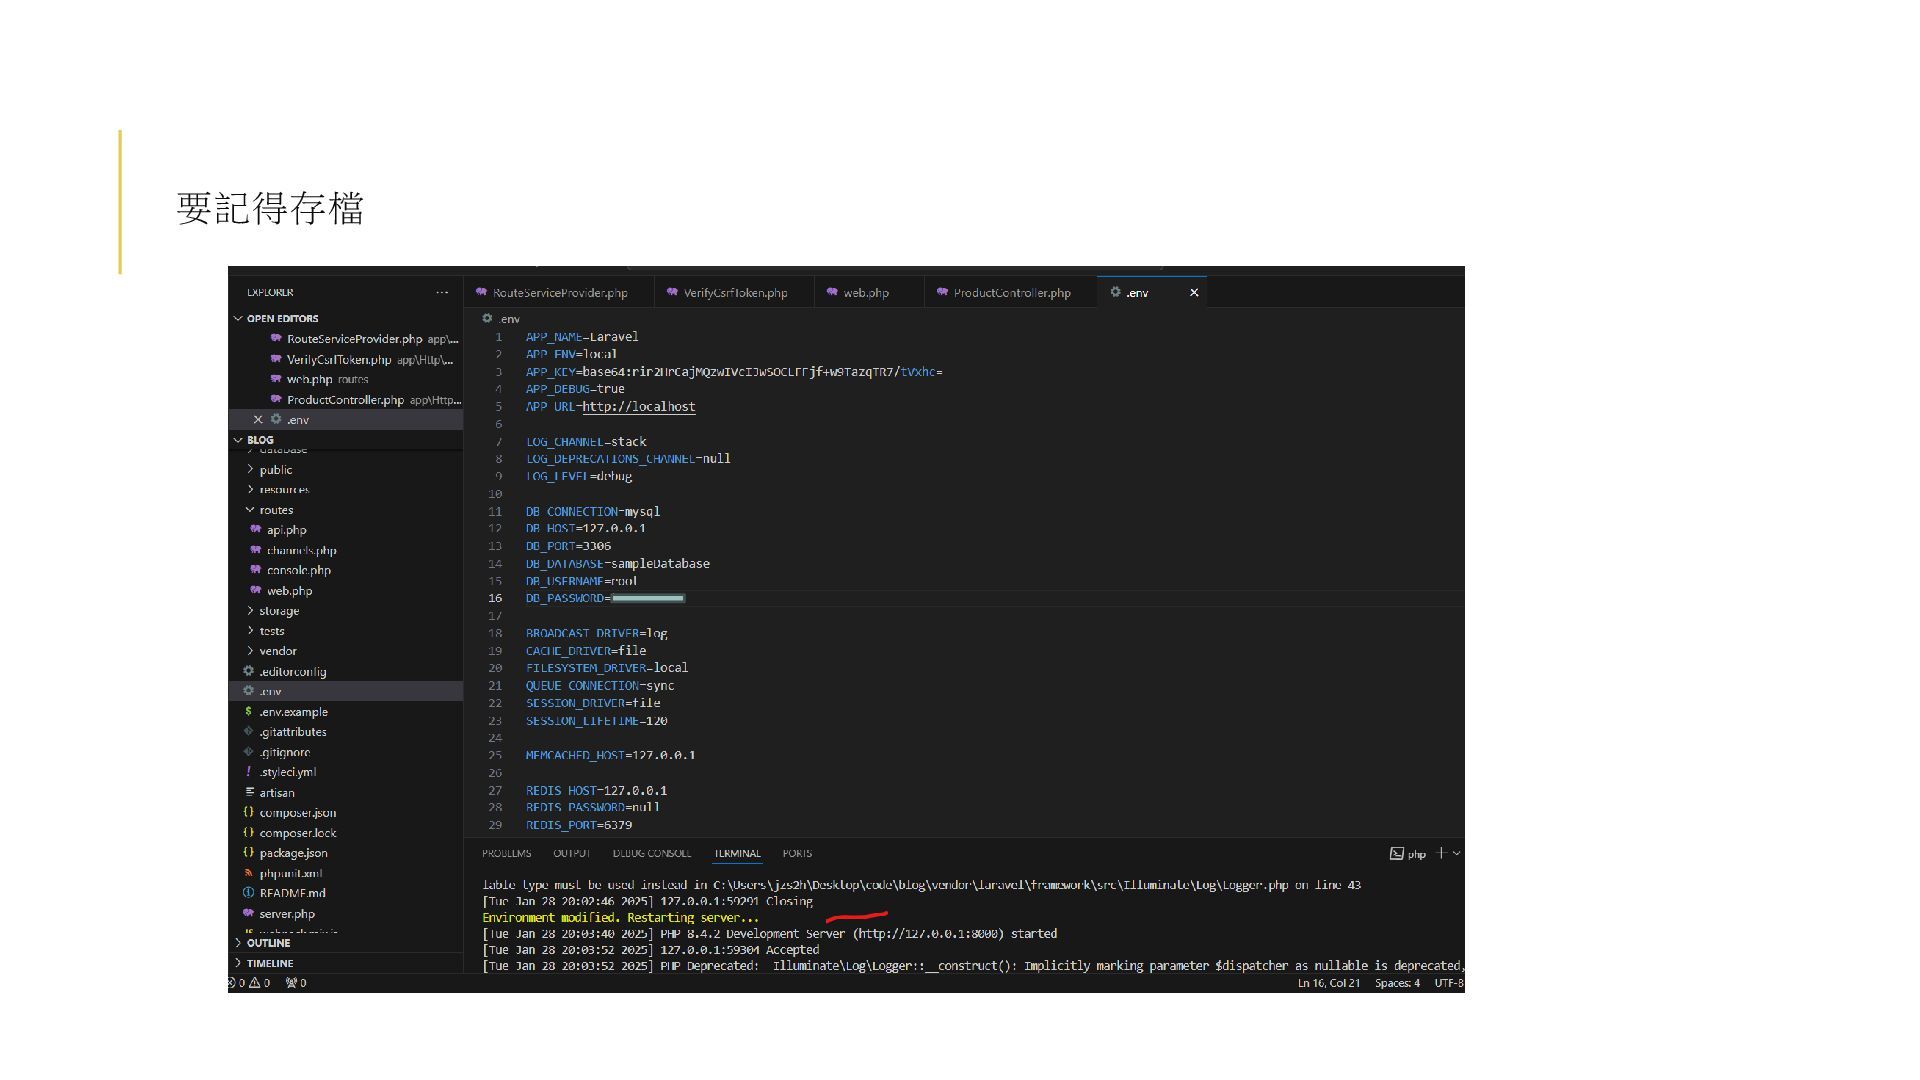The image size is (1920, 1080).
Task: Open Go to Line via Ln 16, Col 21
Action: pyautogui.click(x=1328, y=983)
